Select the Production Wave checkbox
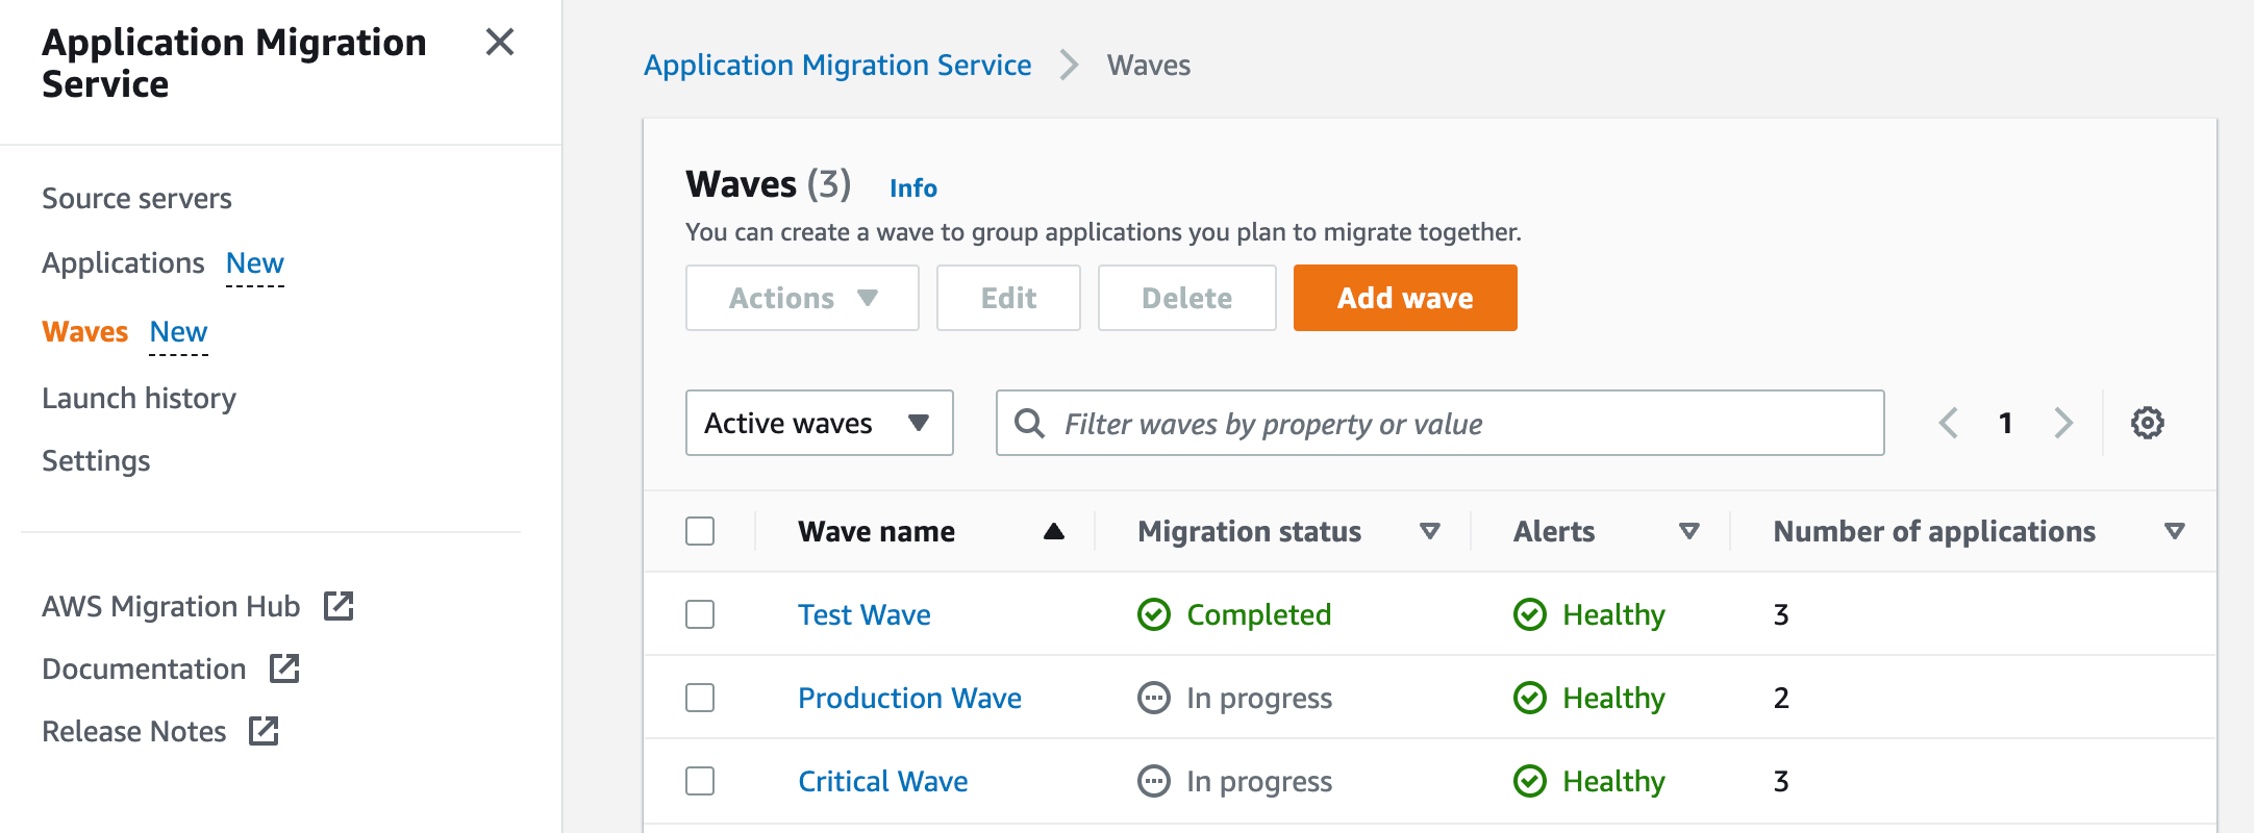 pos(700,697)
